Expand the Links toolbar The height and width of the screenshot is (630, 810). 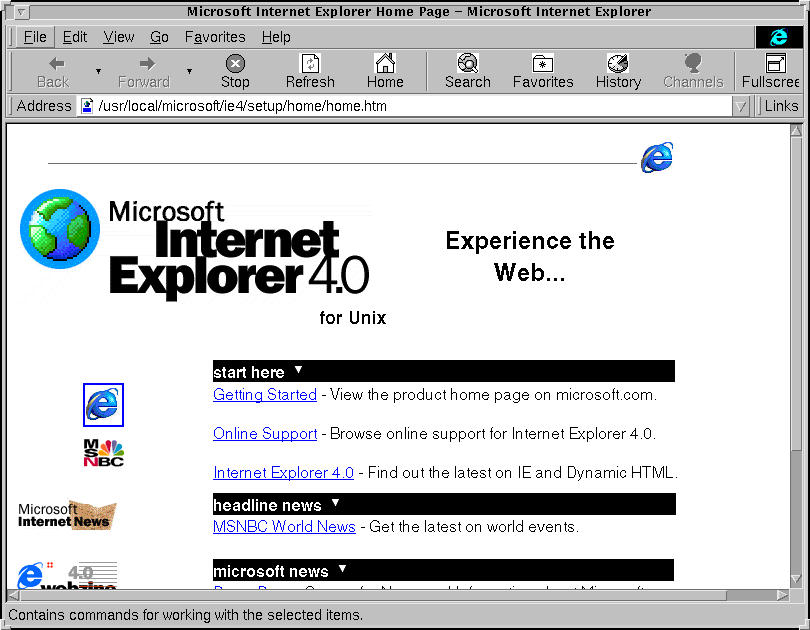[781, 106]
